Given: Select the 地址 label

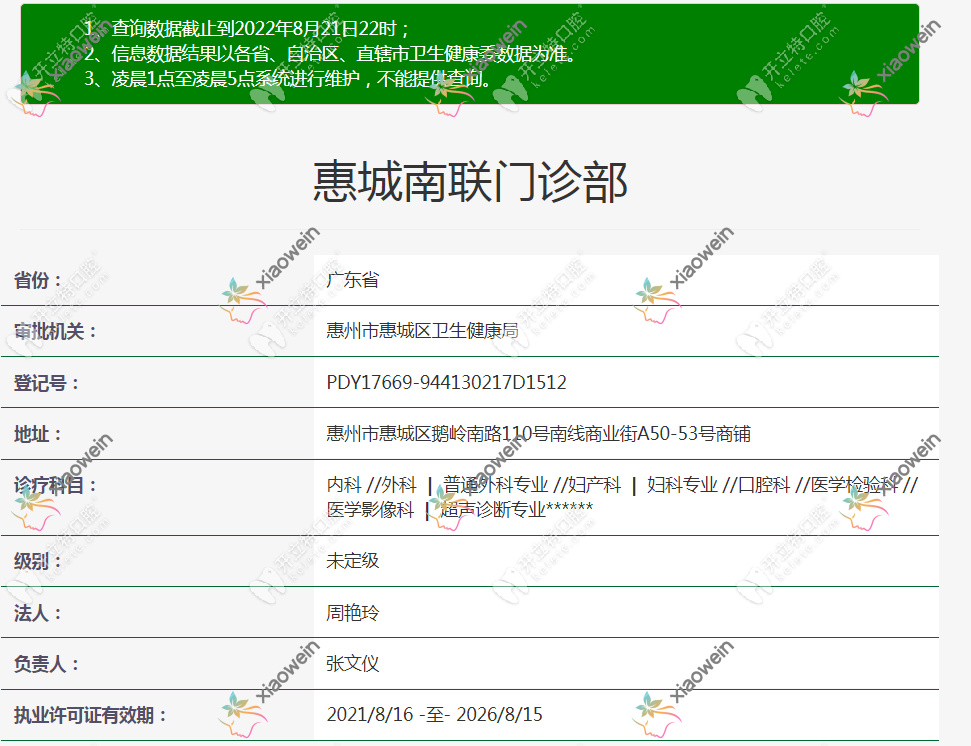Looking at the screenshot, I should [38, 434].
